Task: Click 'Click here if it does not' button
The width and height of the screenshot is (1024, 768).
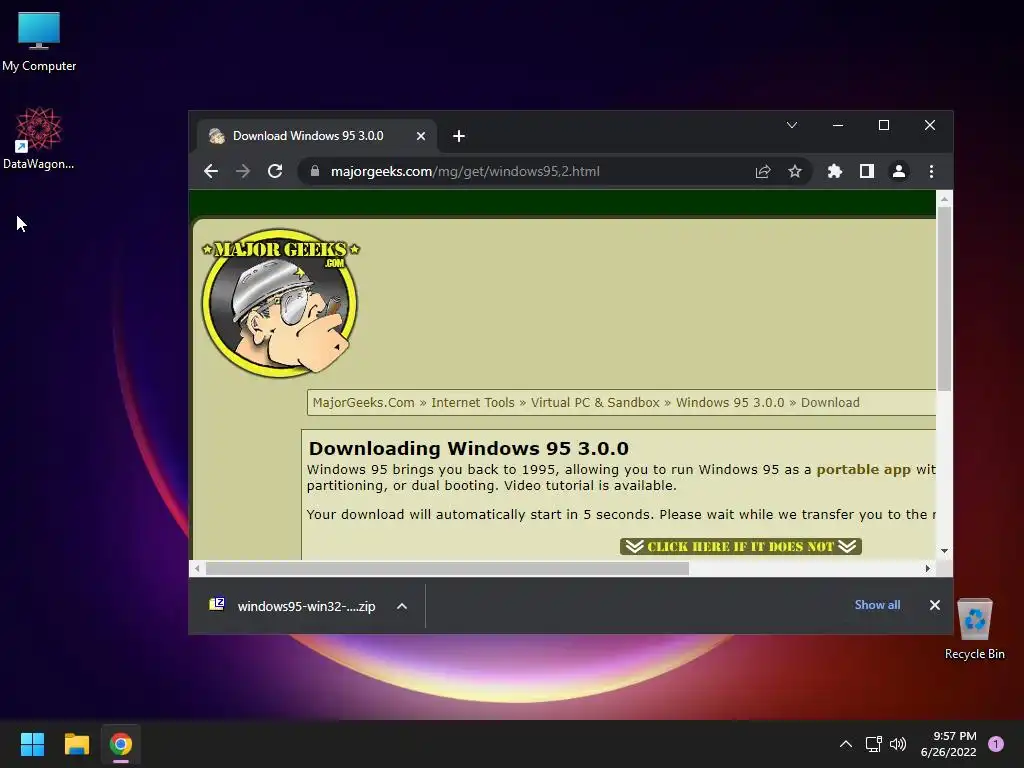Action: pos(741,546)
